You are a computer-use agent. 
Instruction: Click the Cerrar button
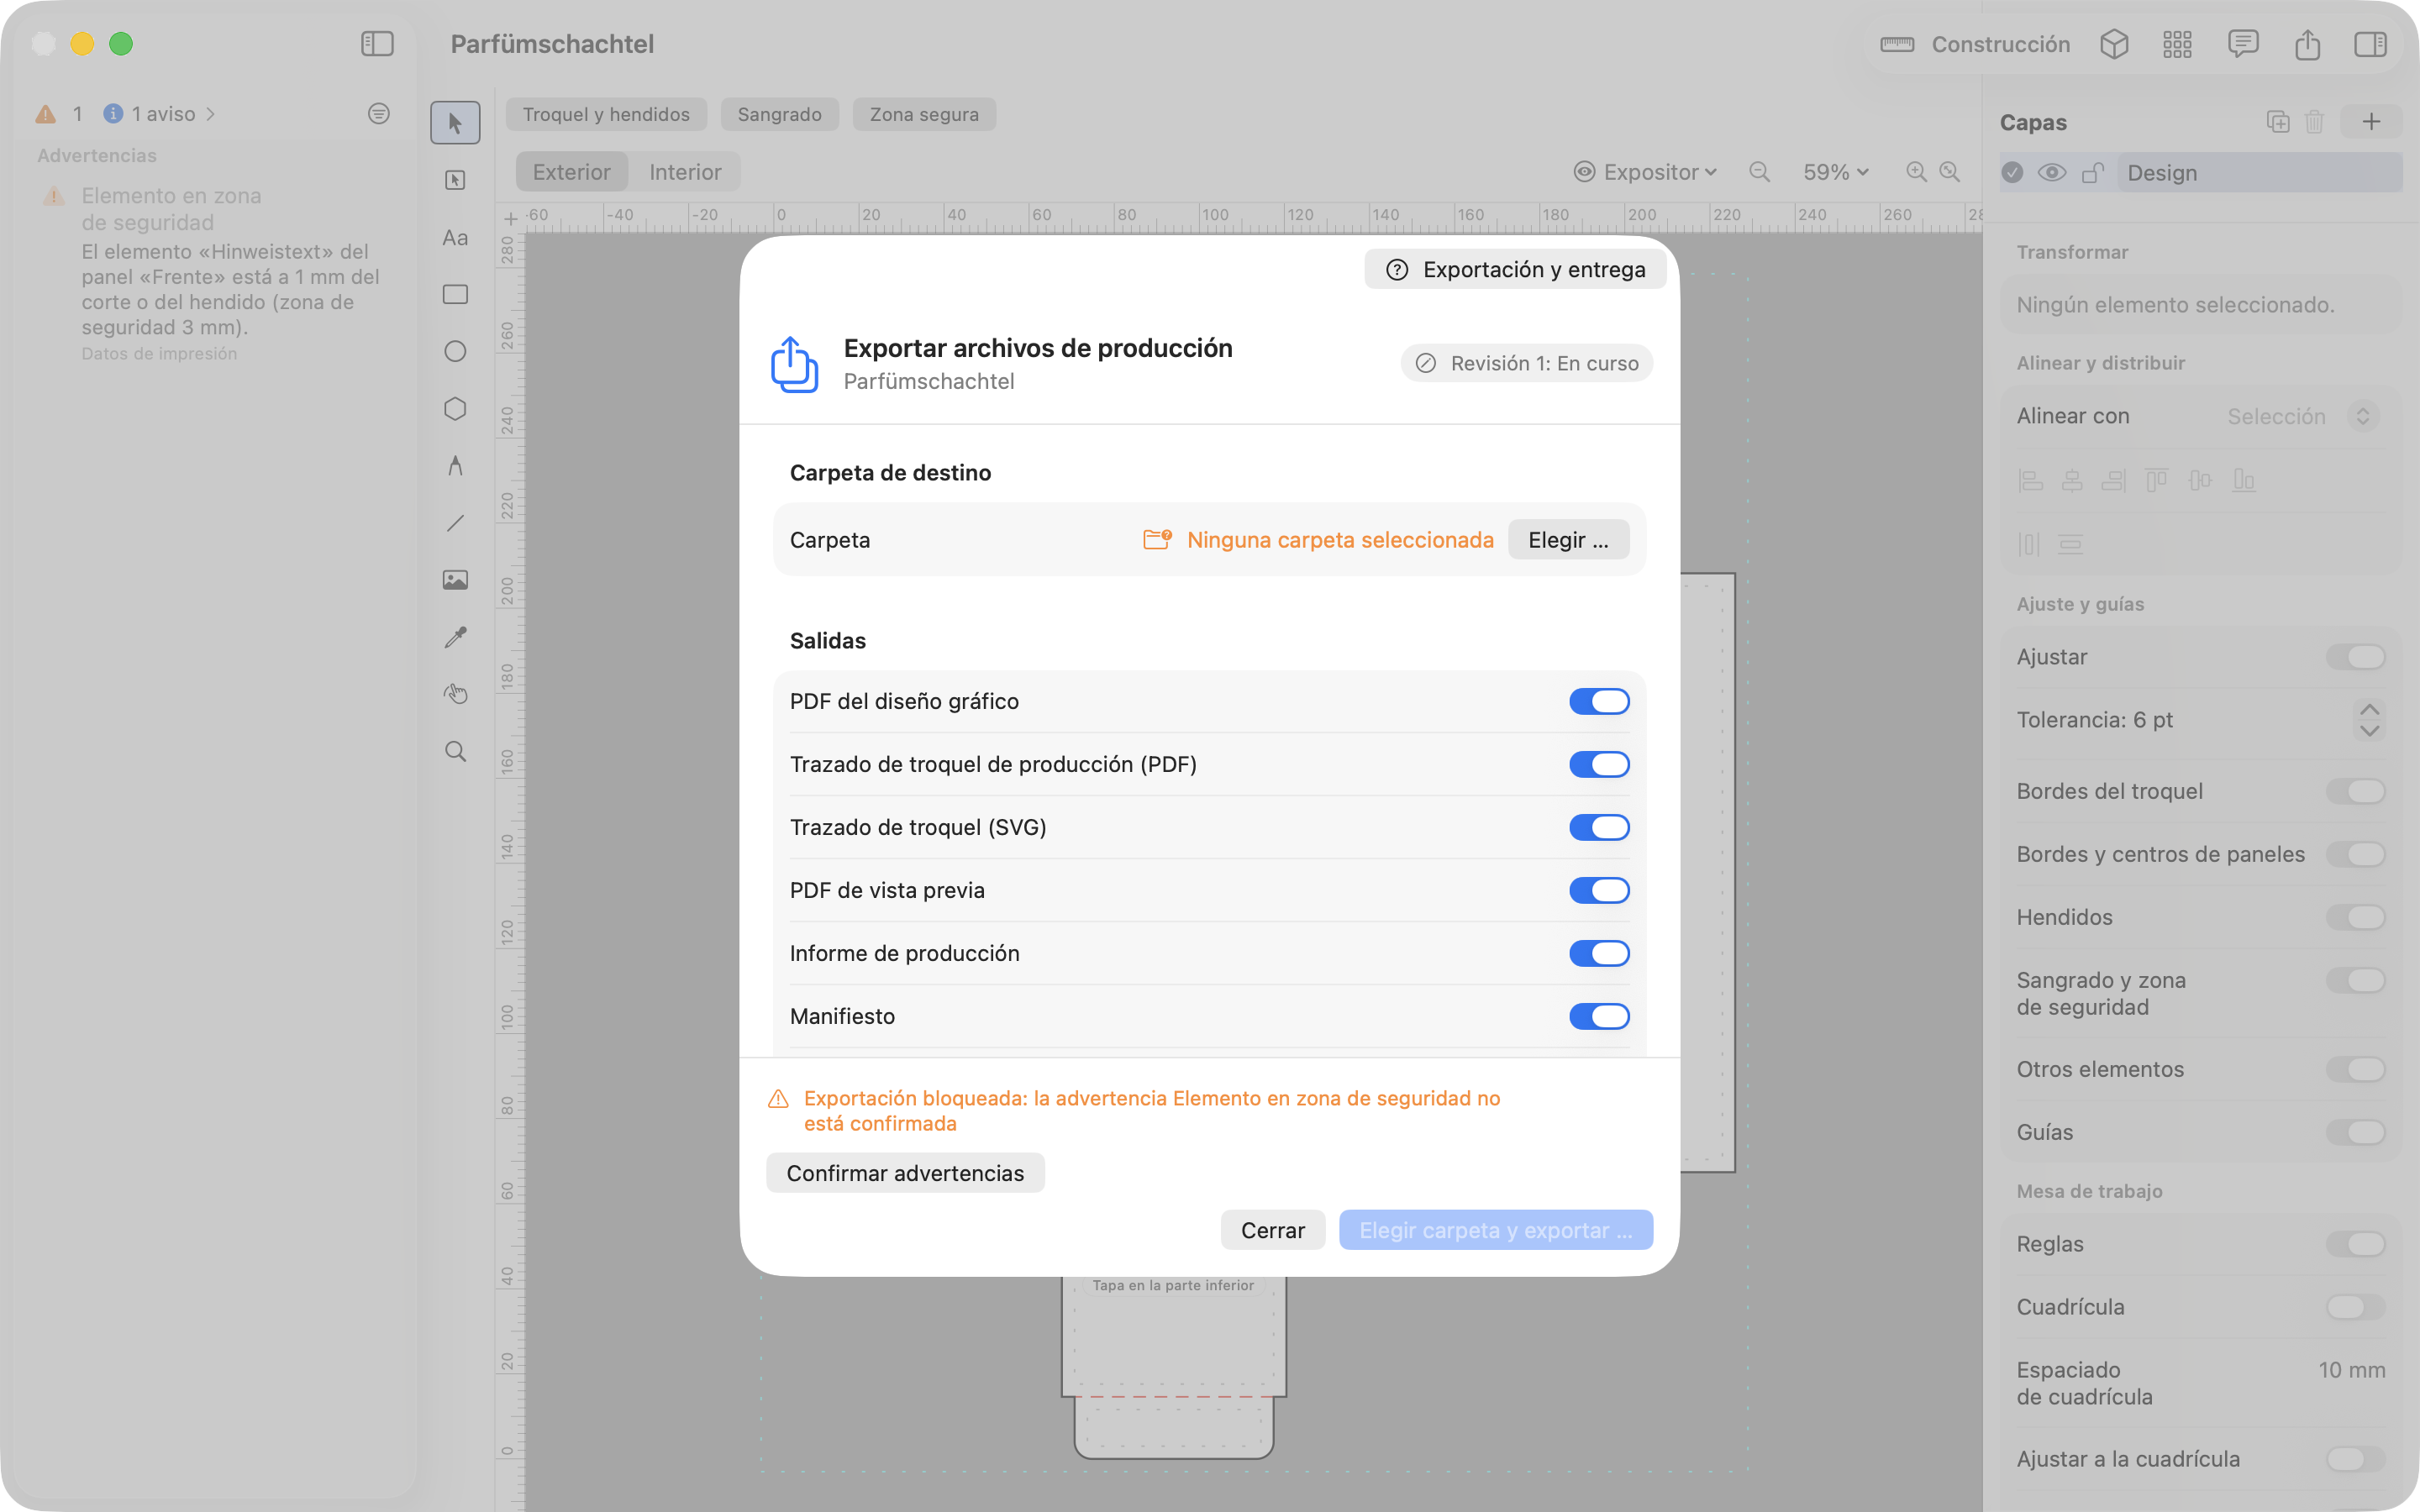[1272, 1230]
